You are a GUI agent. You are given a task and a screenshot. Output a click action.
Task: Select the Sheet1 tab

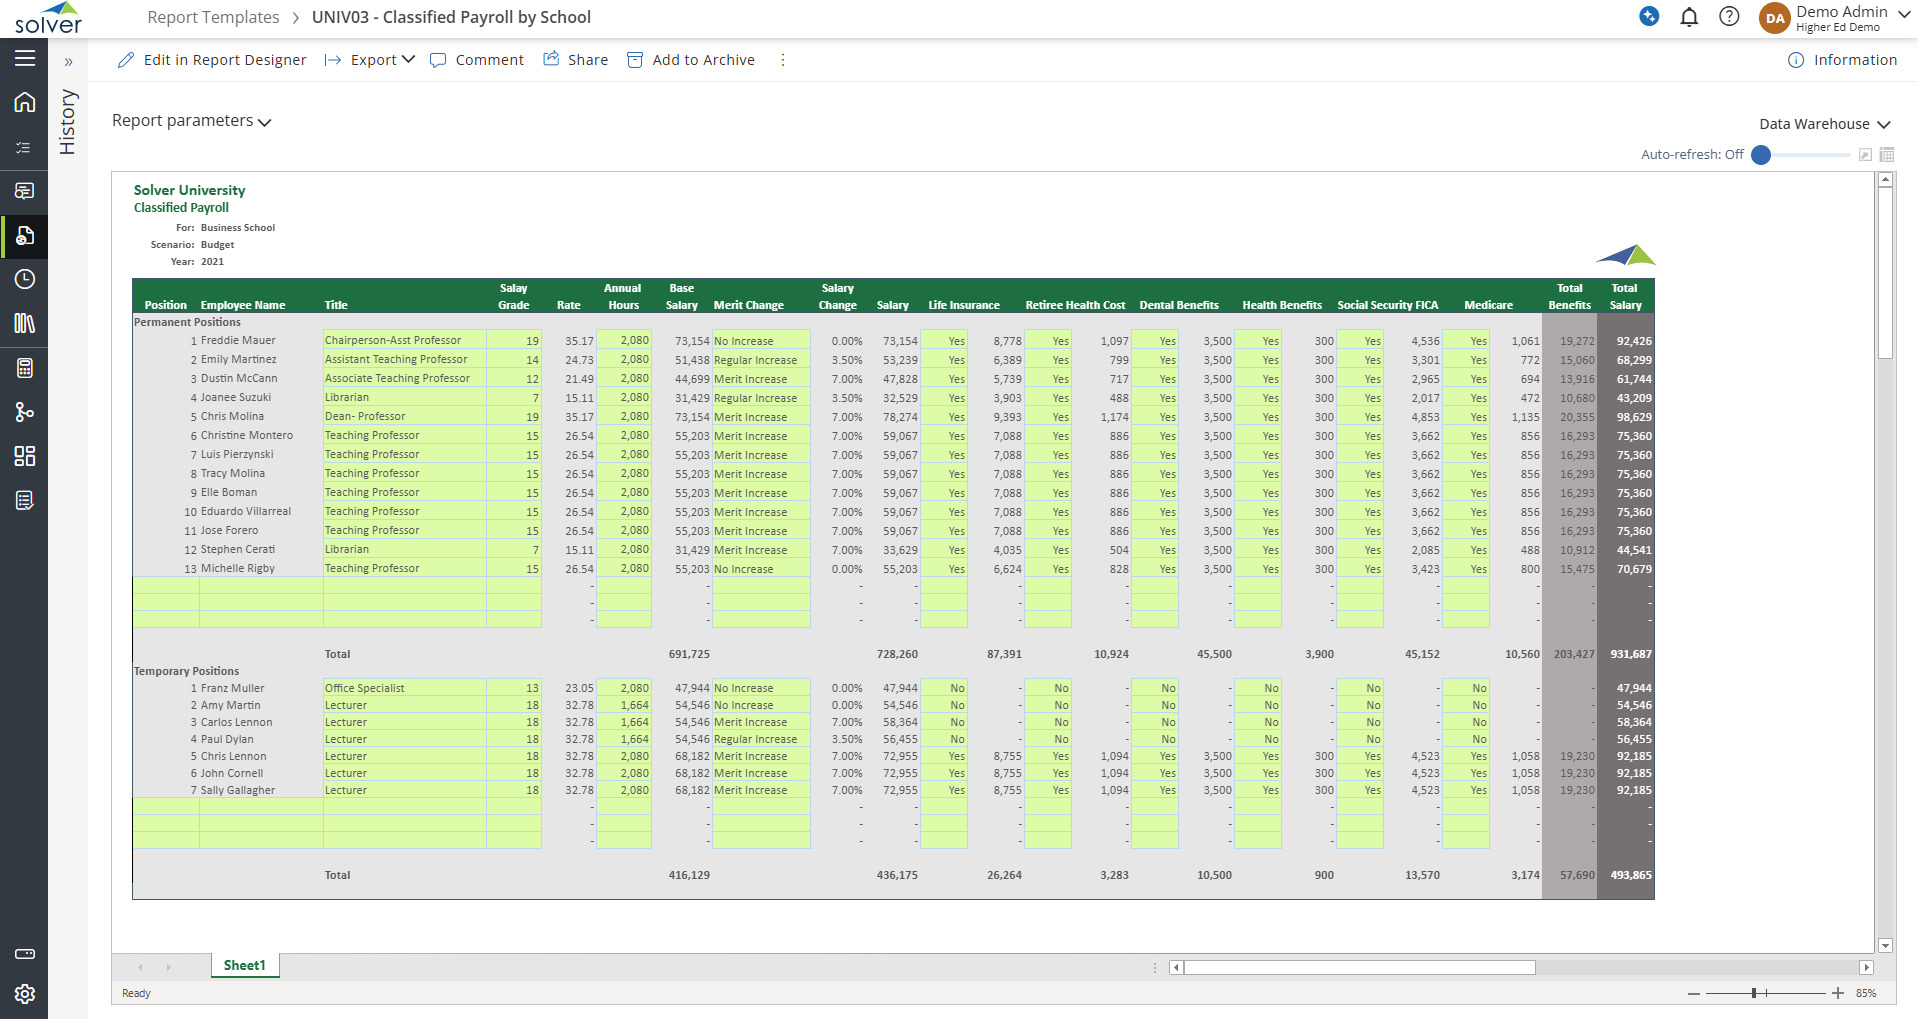244,965
